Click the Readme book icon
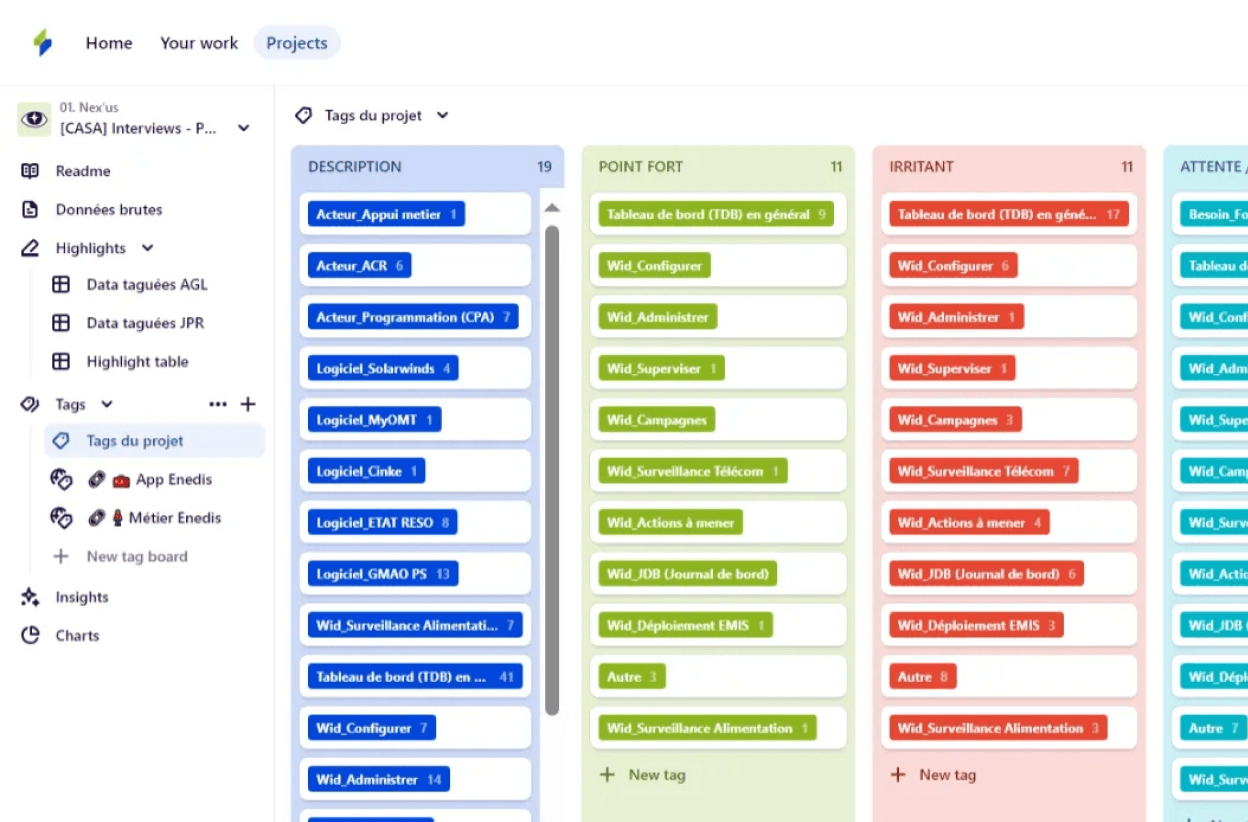This screenshot has height=822, width=1248. pos(30,171)
